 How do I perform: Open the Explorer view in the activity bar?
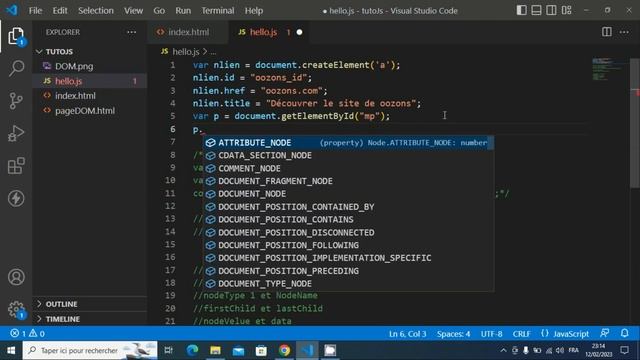click(x=16, y=36)
